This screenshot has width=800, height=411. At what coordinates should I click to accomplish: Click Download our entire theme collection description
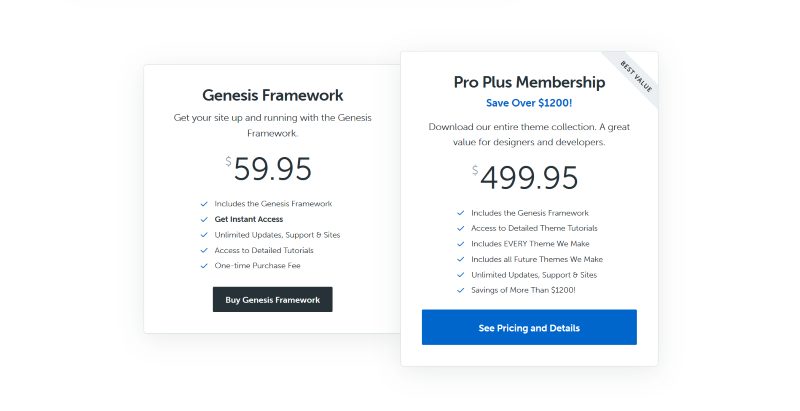(x=529, y=135)
